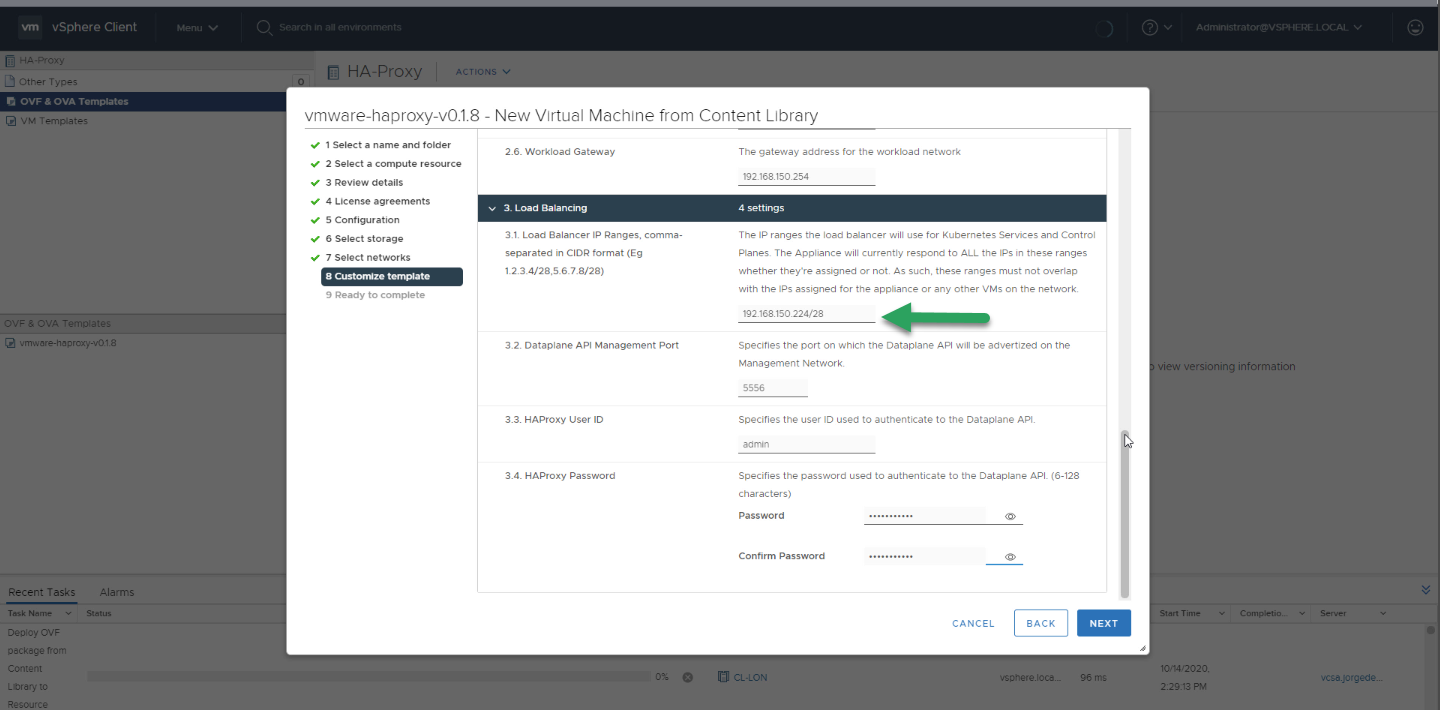The width and height of the screenshot is (1440, 710).
Task: Open Completion column filter dropdown
Action: (1301, 613)
